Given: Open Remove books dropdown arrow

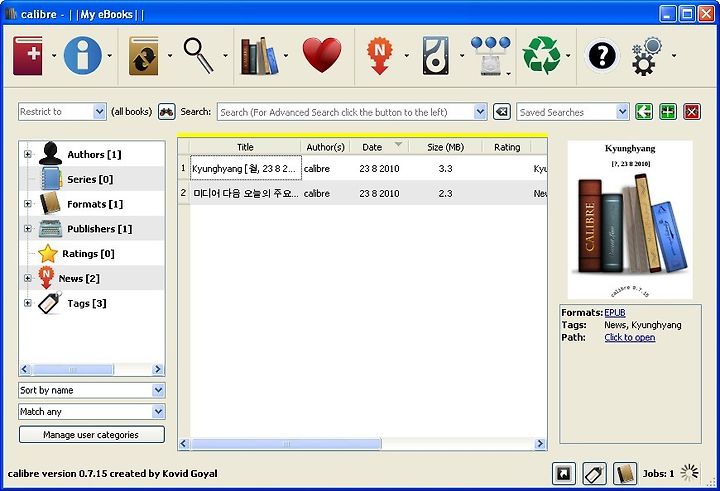Looking at the screenshot, I should pyautogui.click(x=568, y=56).
